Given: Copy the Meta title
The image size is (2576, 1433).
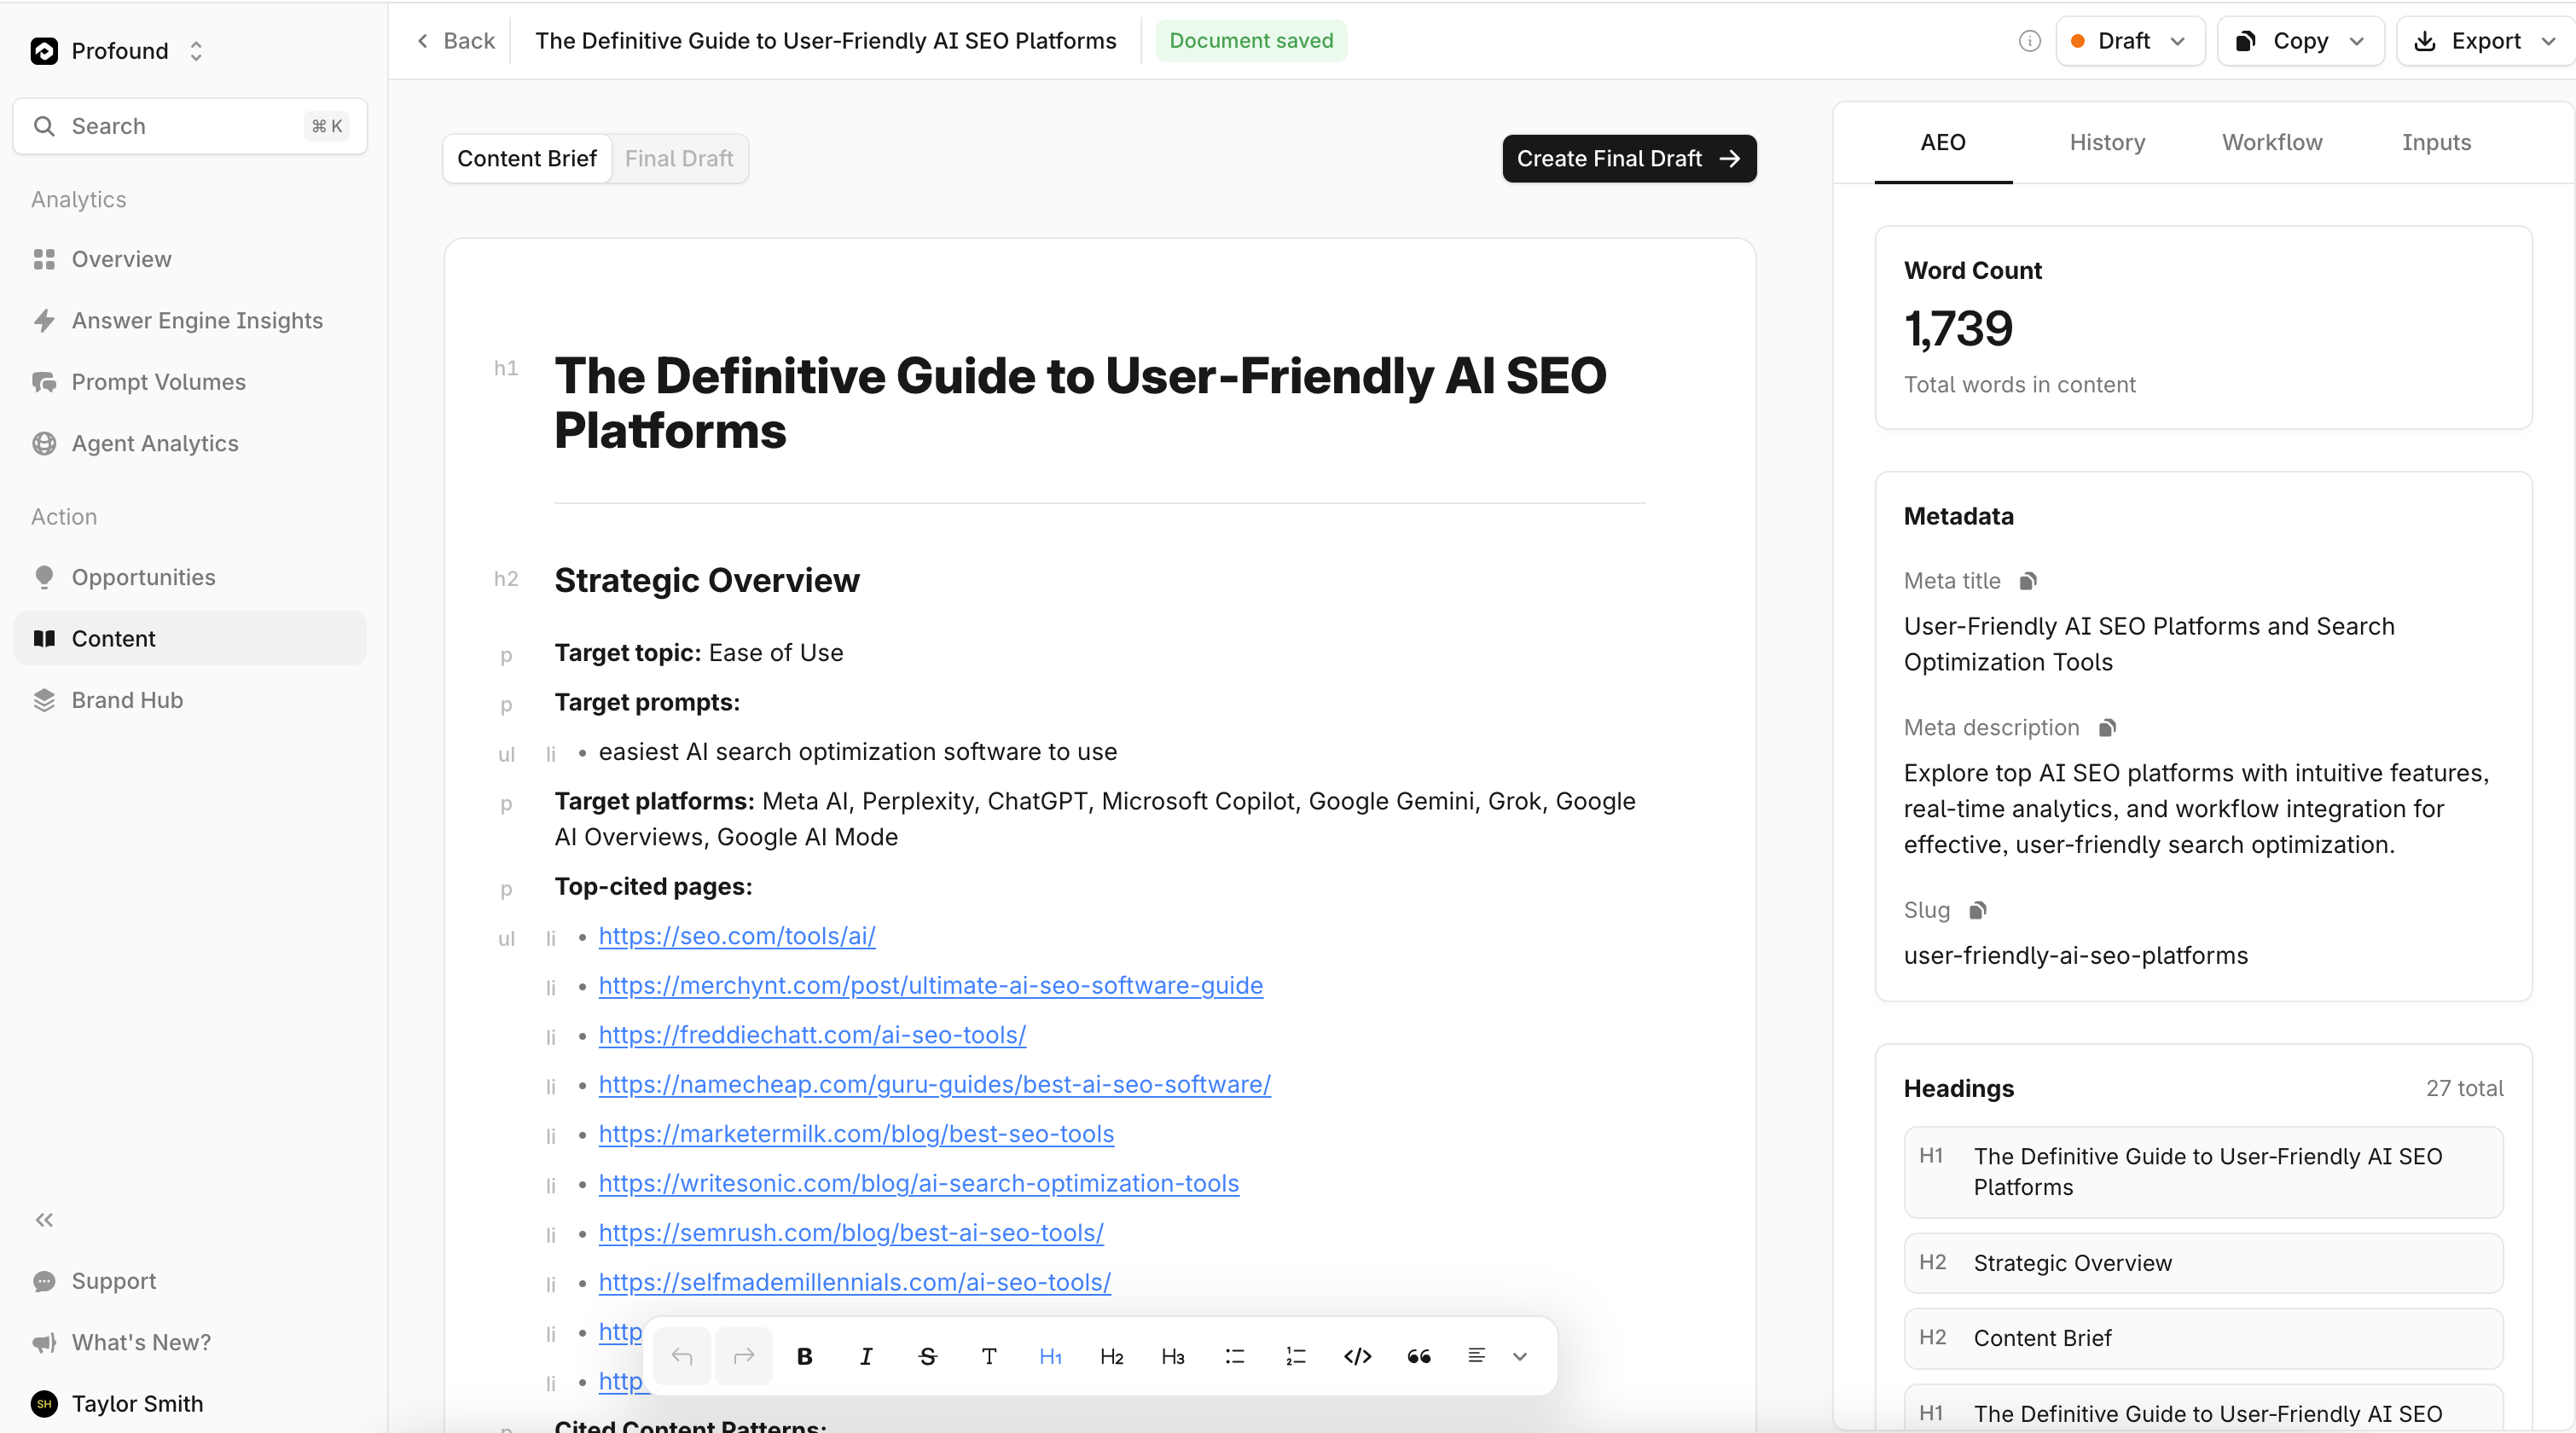Looking at the screenshot, I should coord(2028,581).
